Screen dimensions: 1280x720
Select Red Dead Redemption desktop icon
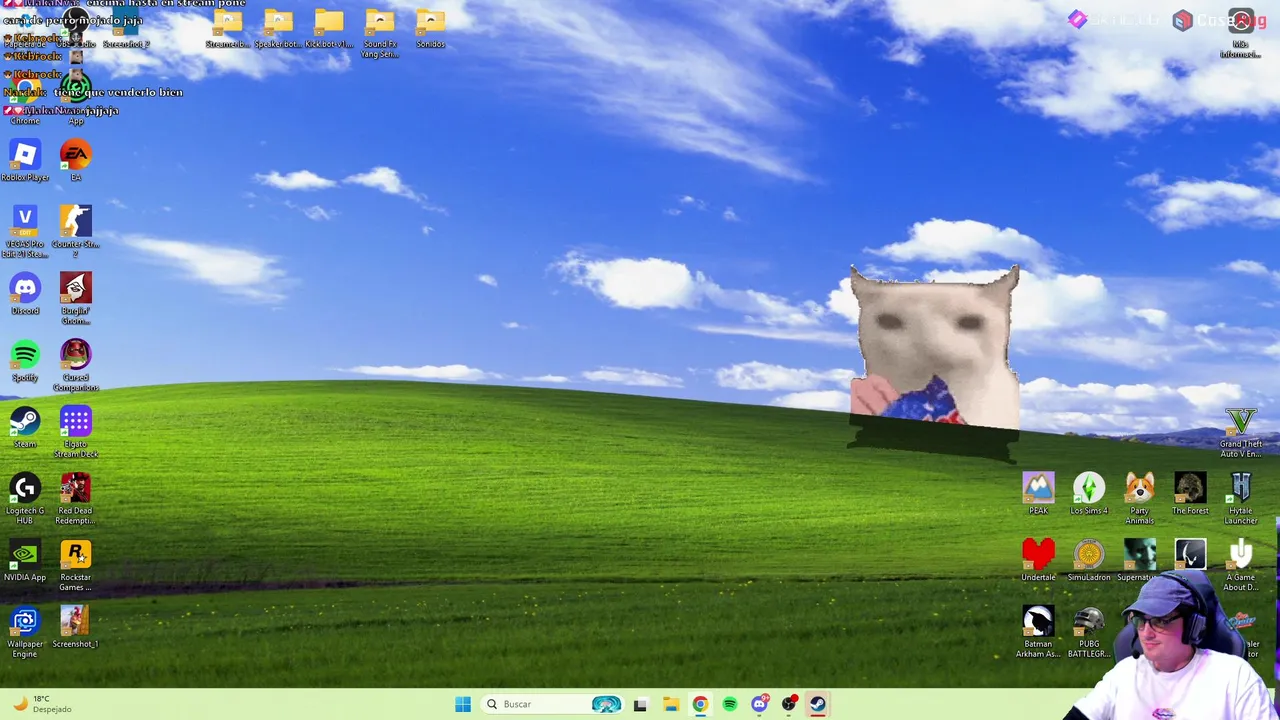[x=75, y=498]
